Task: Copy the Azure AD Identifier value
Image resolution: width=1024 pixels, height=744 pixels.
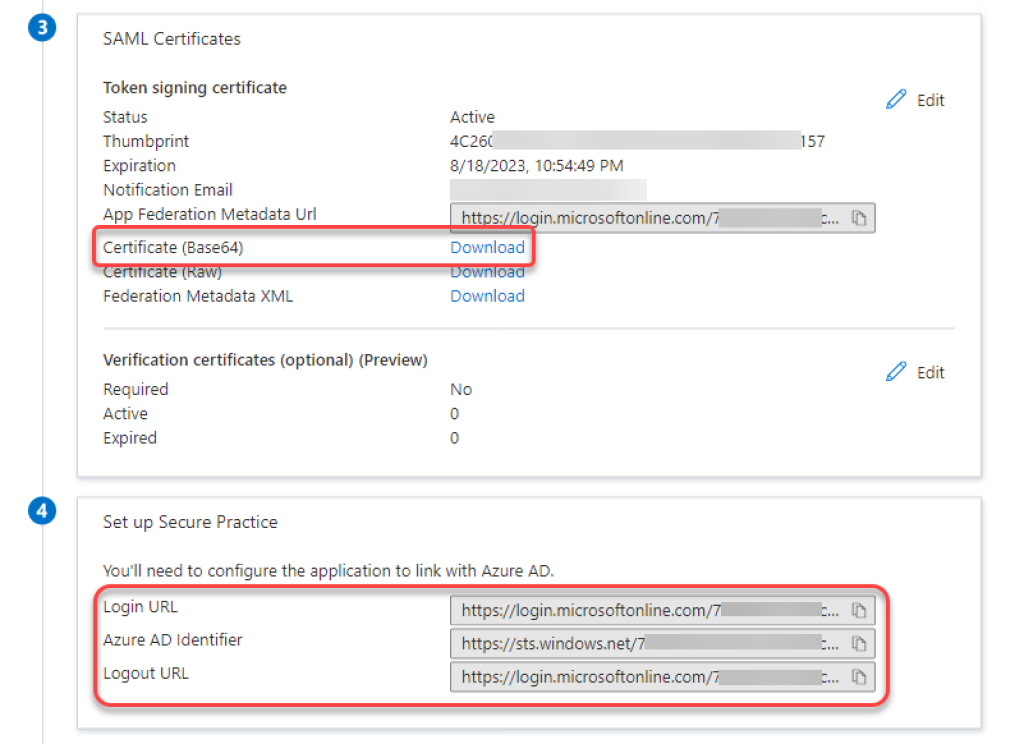Action: click(858, 643)
